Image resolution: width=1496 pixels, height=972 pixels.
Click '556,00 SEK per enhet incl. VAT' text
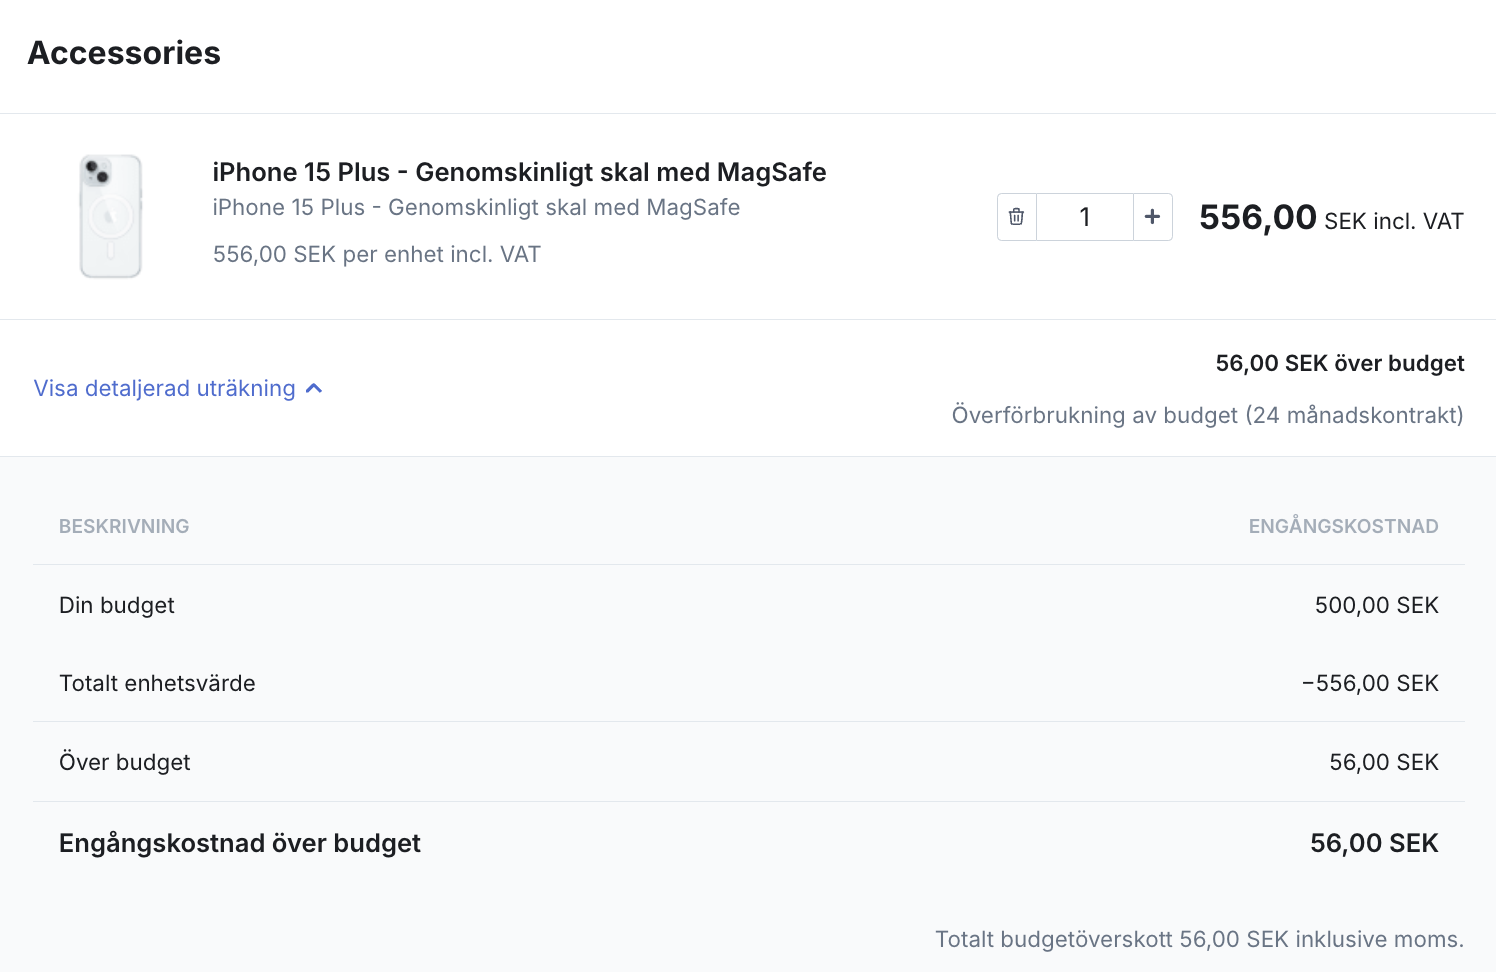point(376,254)
